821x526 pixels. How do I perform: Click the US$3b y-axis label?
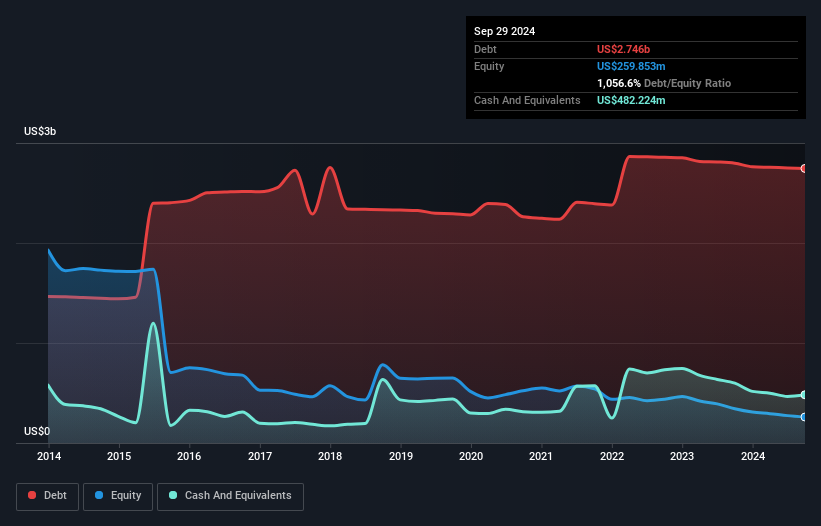tap(40, 131)
